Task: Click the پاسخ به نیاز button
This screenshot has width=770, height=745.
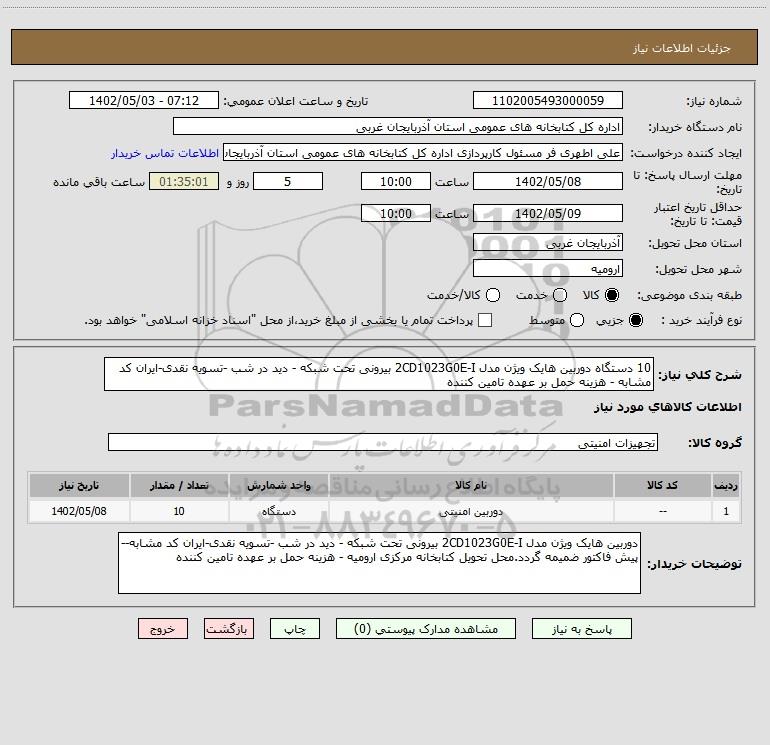Action: 582,629
